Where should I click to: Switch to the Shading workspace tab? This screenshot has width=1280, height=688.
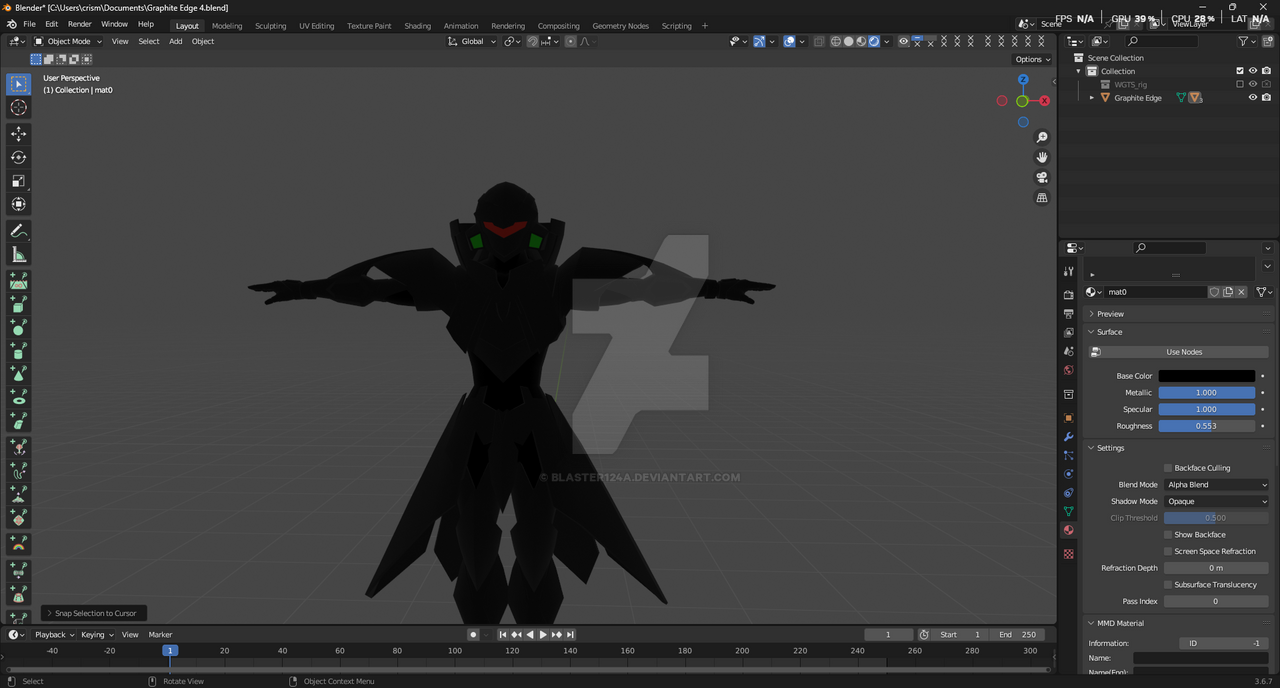click(x=417, y=26)
